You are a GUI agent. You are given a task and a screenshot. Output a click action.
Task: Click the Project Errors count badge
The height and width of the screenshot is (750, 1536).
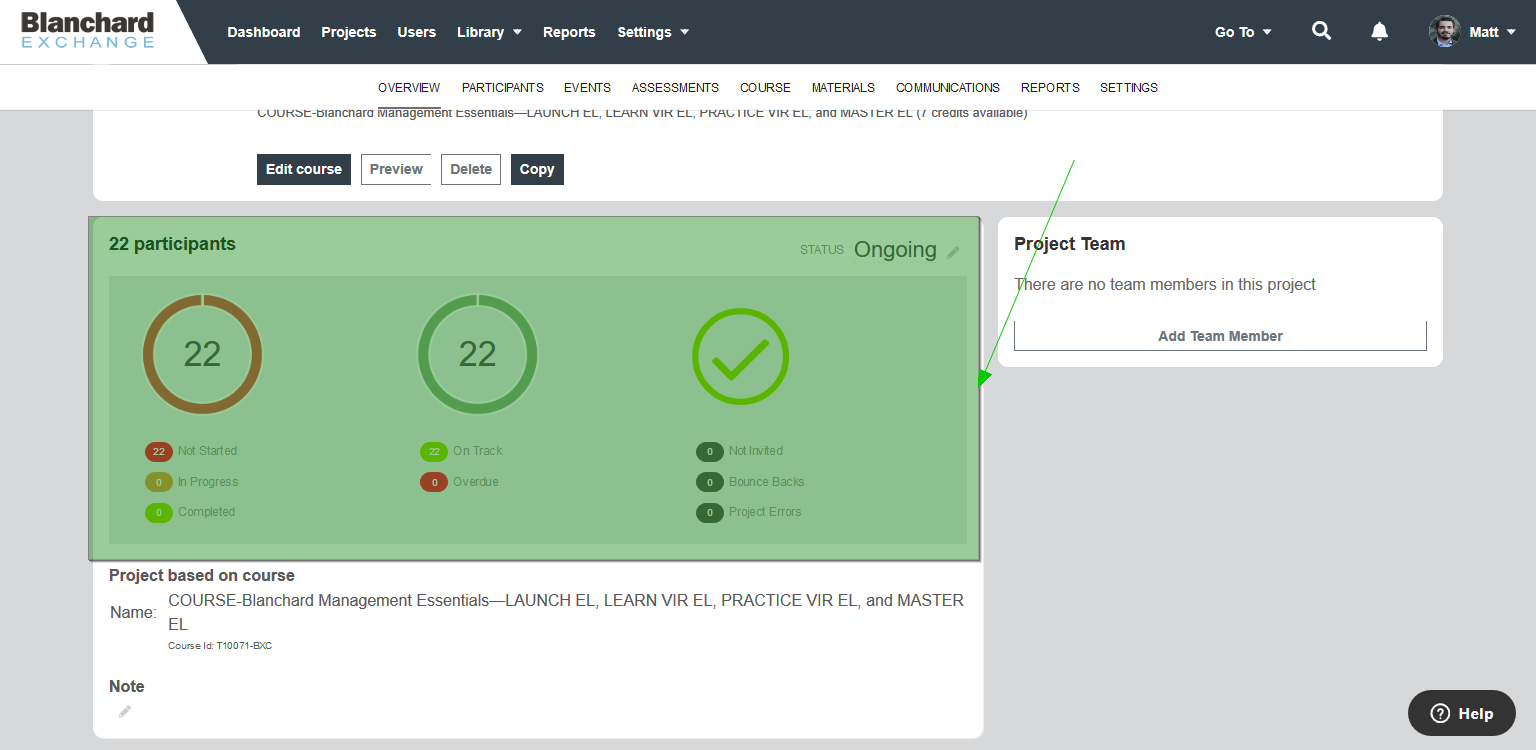click(709, 512)
